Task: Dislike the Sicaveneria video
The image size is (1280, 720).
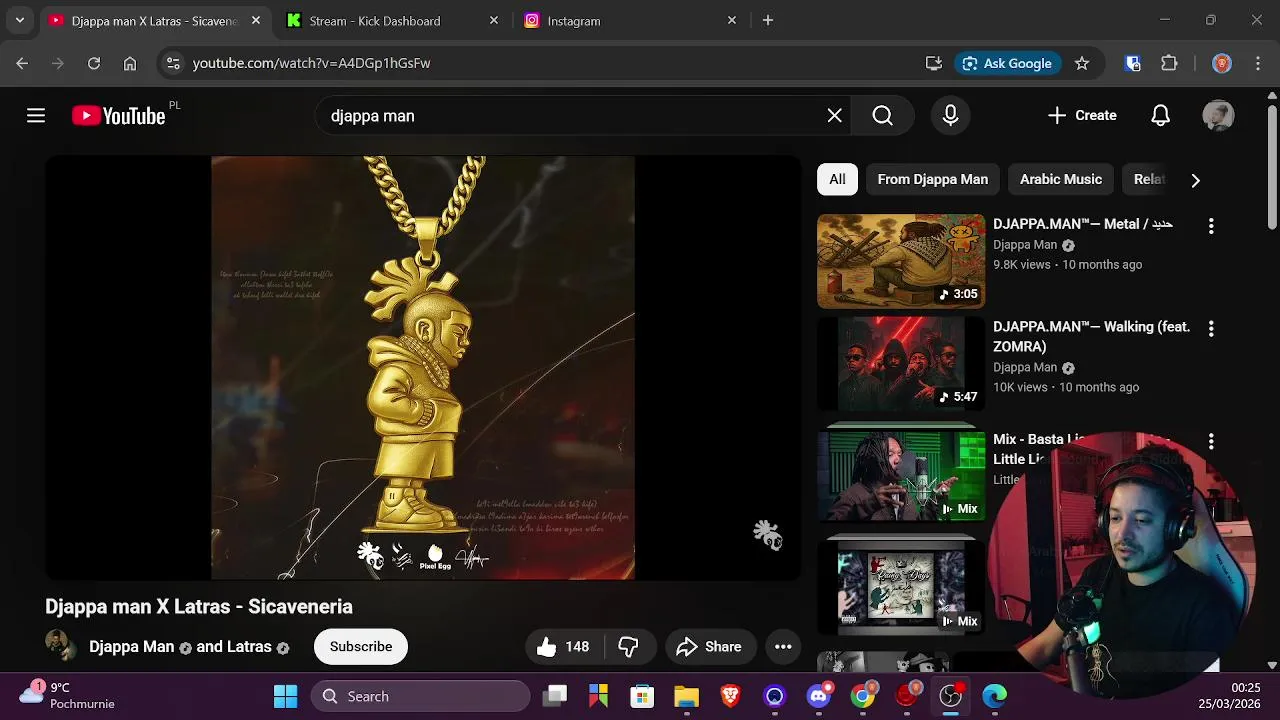Action: (x=628, y=647)
